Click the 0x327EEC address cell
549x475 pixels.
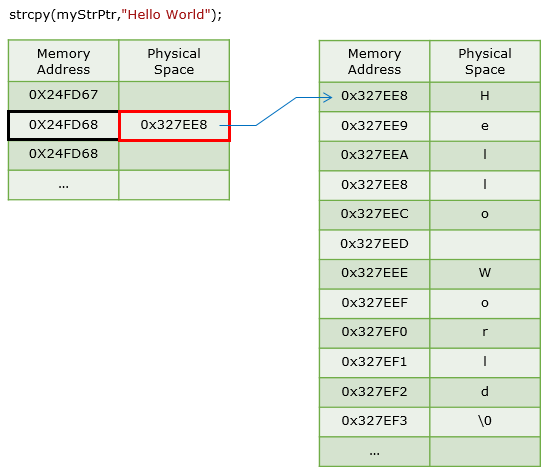click(374, 215)
